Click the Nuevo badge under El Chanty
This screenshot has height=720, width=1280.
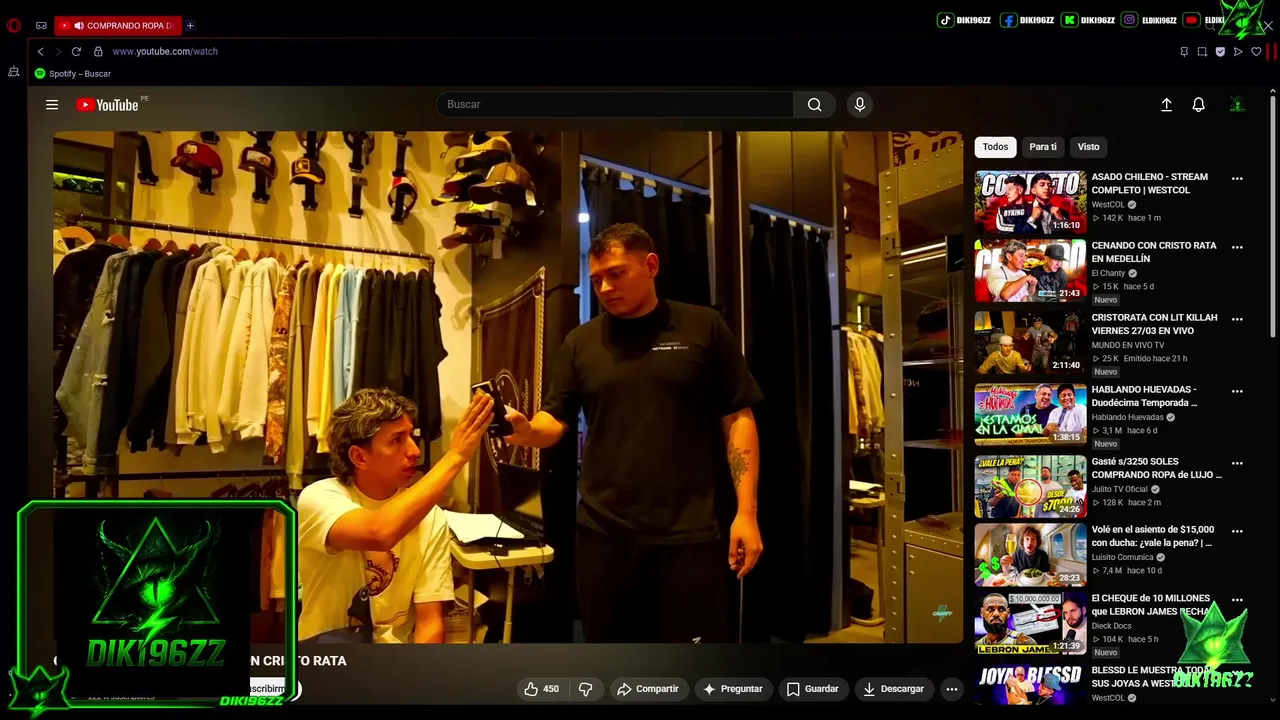click(x=1105, y=300)
